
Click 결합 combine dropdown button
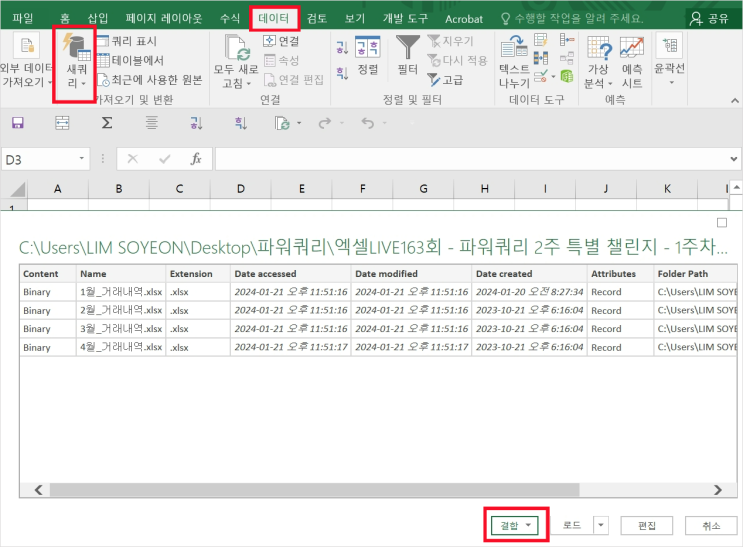coord(515,525)
